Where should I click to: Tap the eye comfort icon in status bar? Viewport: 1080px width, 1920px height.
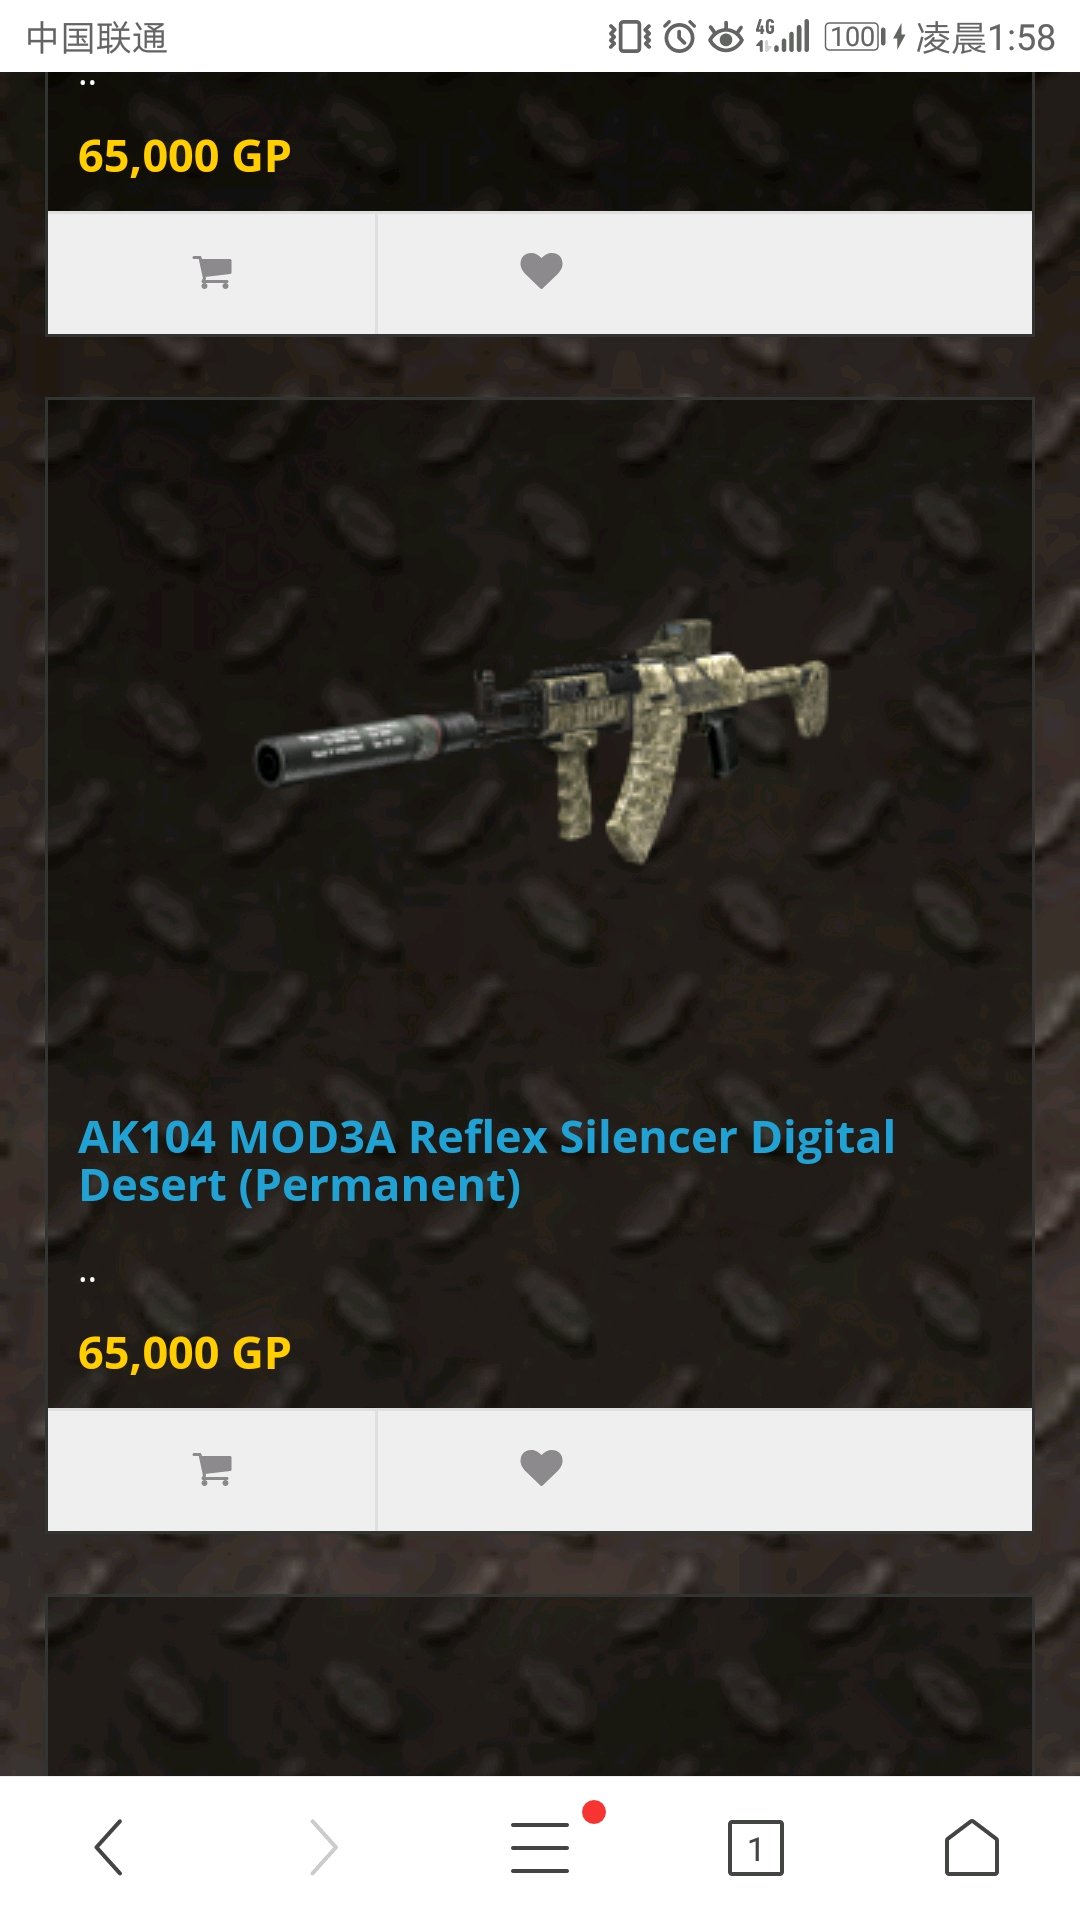pos(726,37)
